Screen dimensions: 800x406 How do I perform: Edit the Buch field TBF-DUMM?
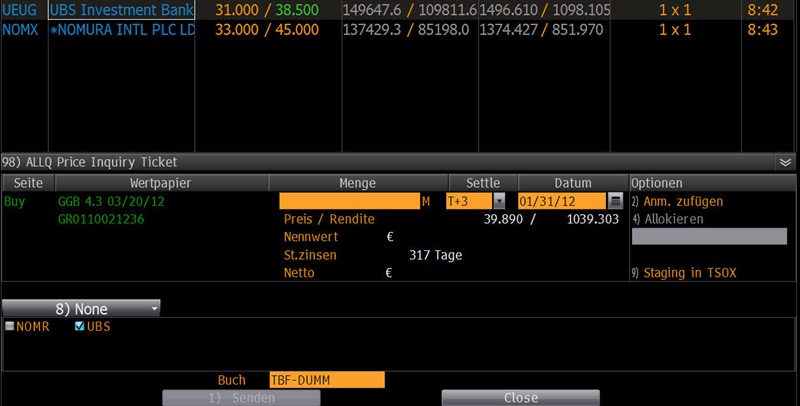click(326, 380)
